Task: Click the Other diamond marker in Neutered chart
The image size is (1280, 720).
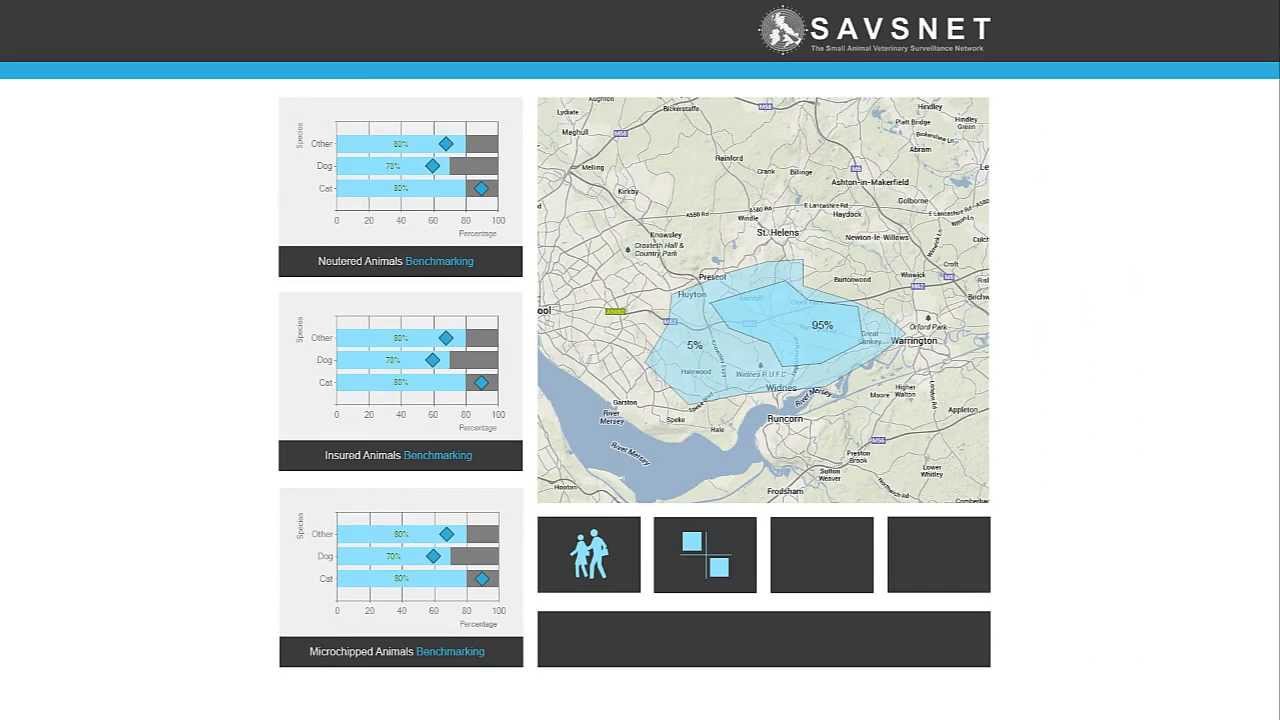Action: pos(446,144)
